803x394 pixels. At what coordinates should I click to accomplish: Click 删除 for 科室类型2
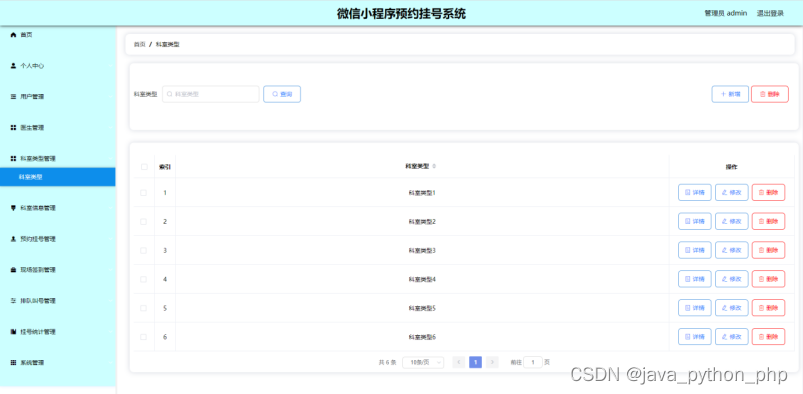click(x=768, y=221)
